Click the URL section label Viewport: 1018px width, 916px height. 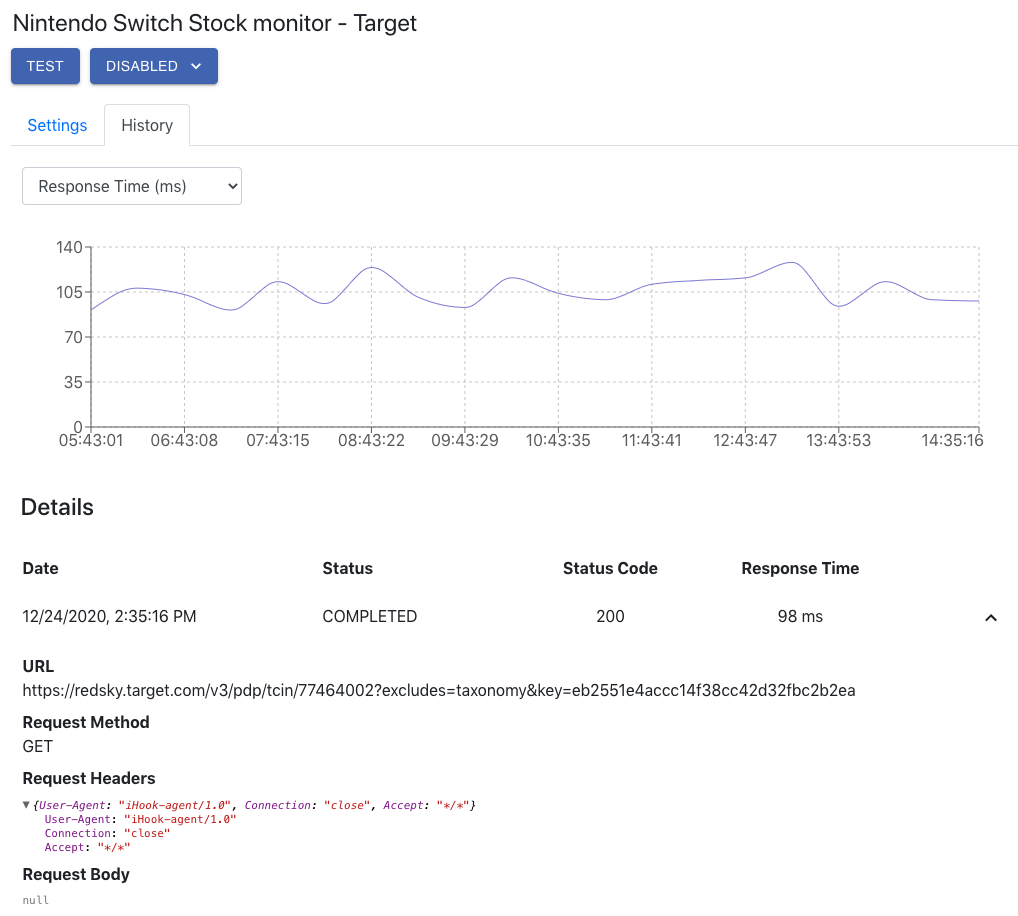[x=38, y=666]
